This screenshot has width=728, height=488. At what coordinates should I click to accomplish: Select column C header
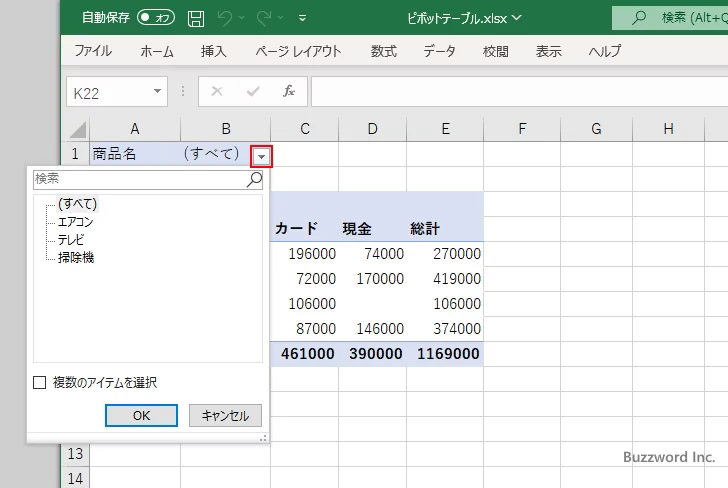[305, 129]
